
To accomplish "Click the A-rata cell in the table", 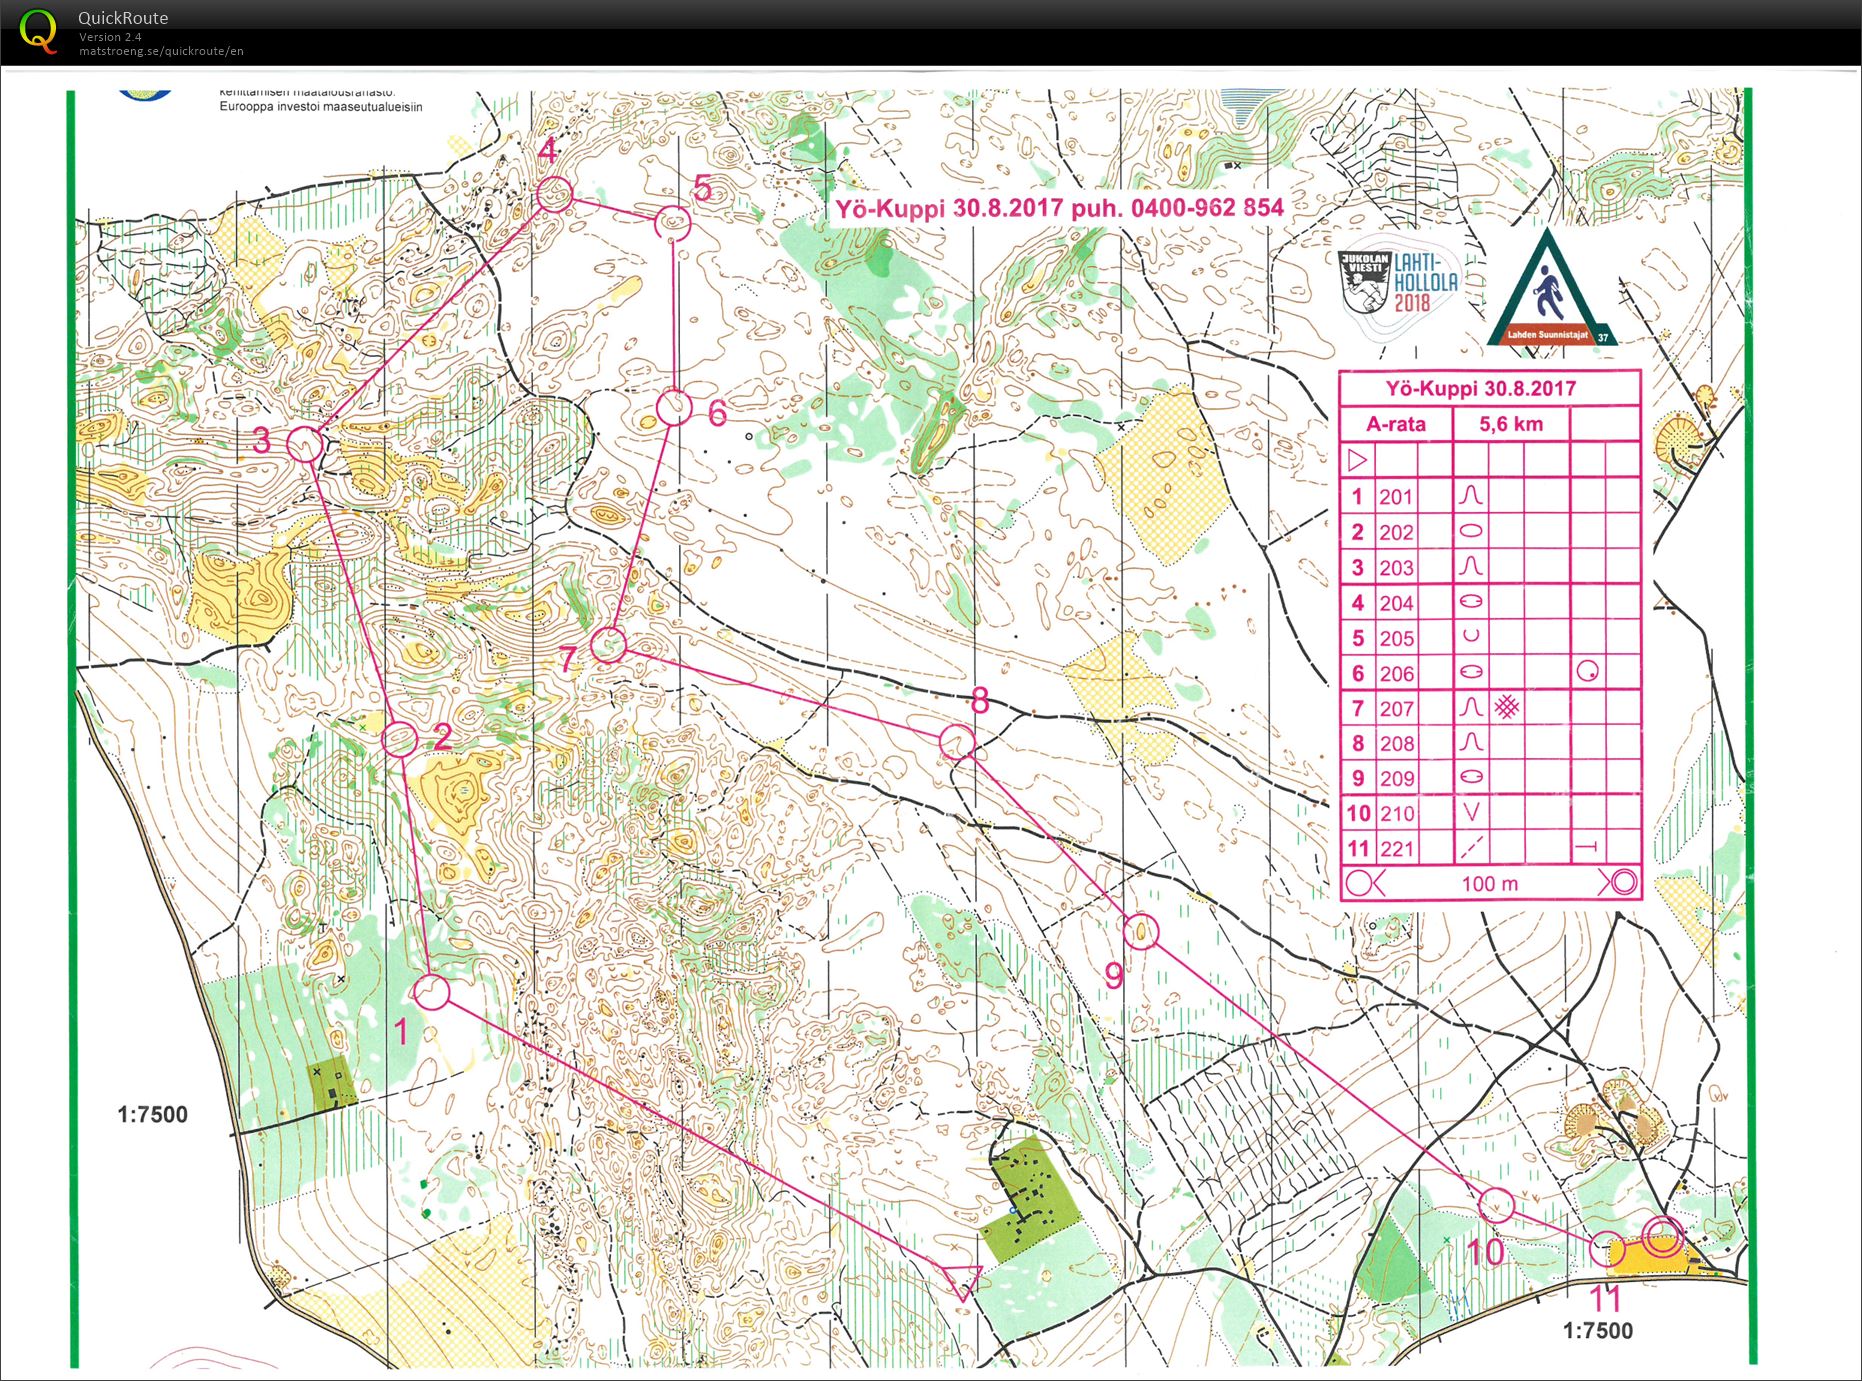I will pyautogui.click(x=1396, y=424).
